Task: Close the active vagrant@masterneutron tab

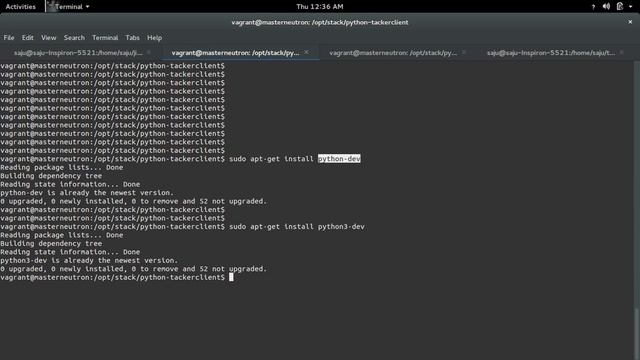Action: 306,52
